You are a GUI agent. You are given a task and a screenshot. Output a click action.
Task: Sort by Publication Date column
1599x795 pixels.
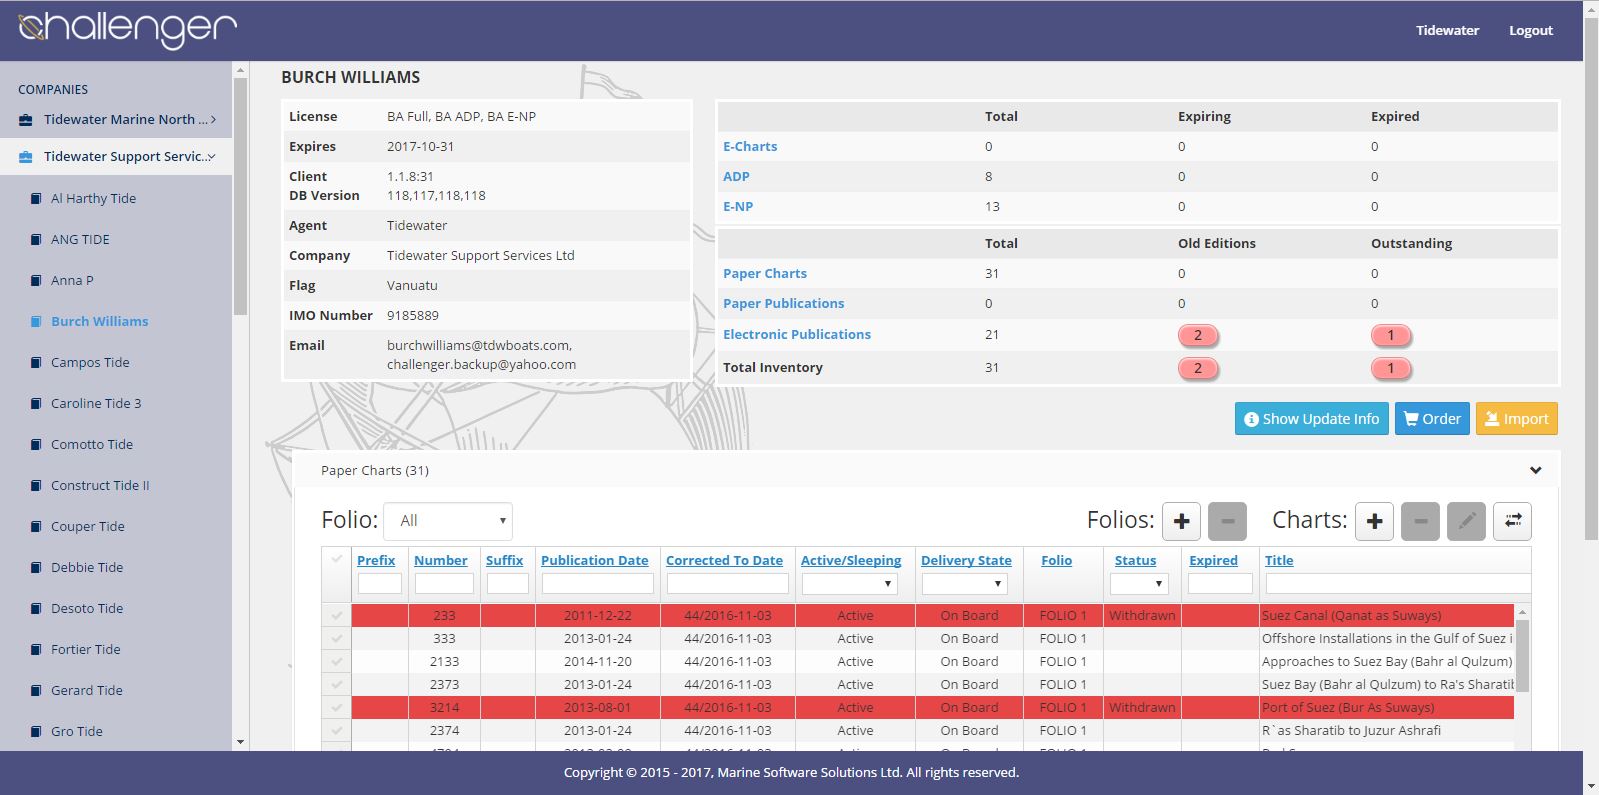click(594, 561)
